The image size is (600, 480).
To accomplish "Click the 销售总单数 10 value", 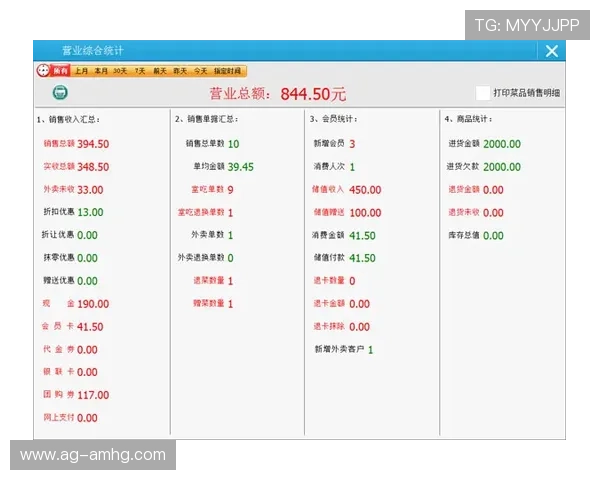I will click(233, 144).
